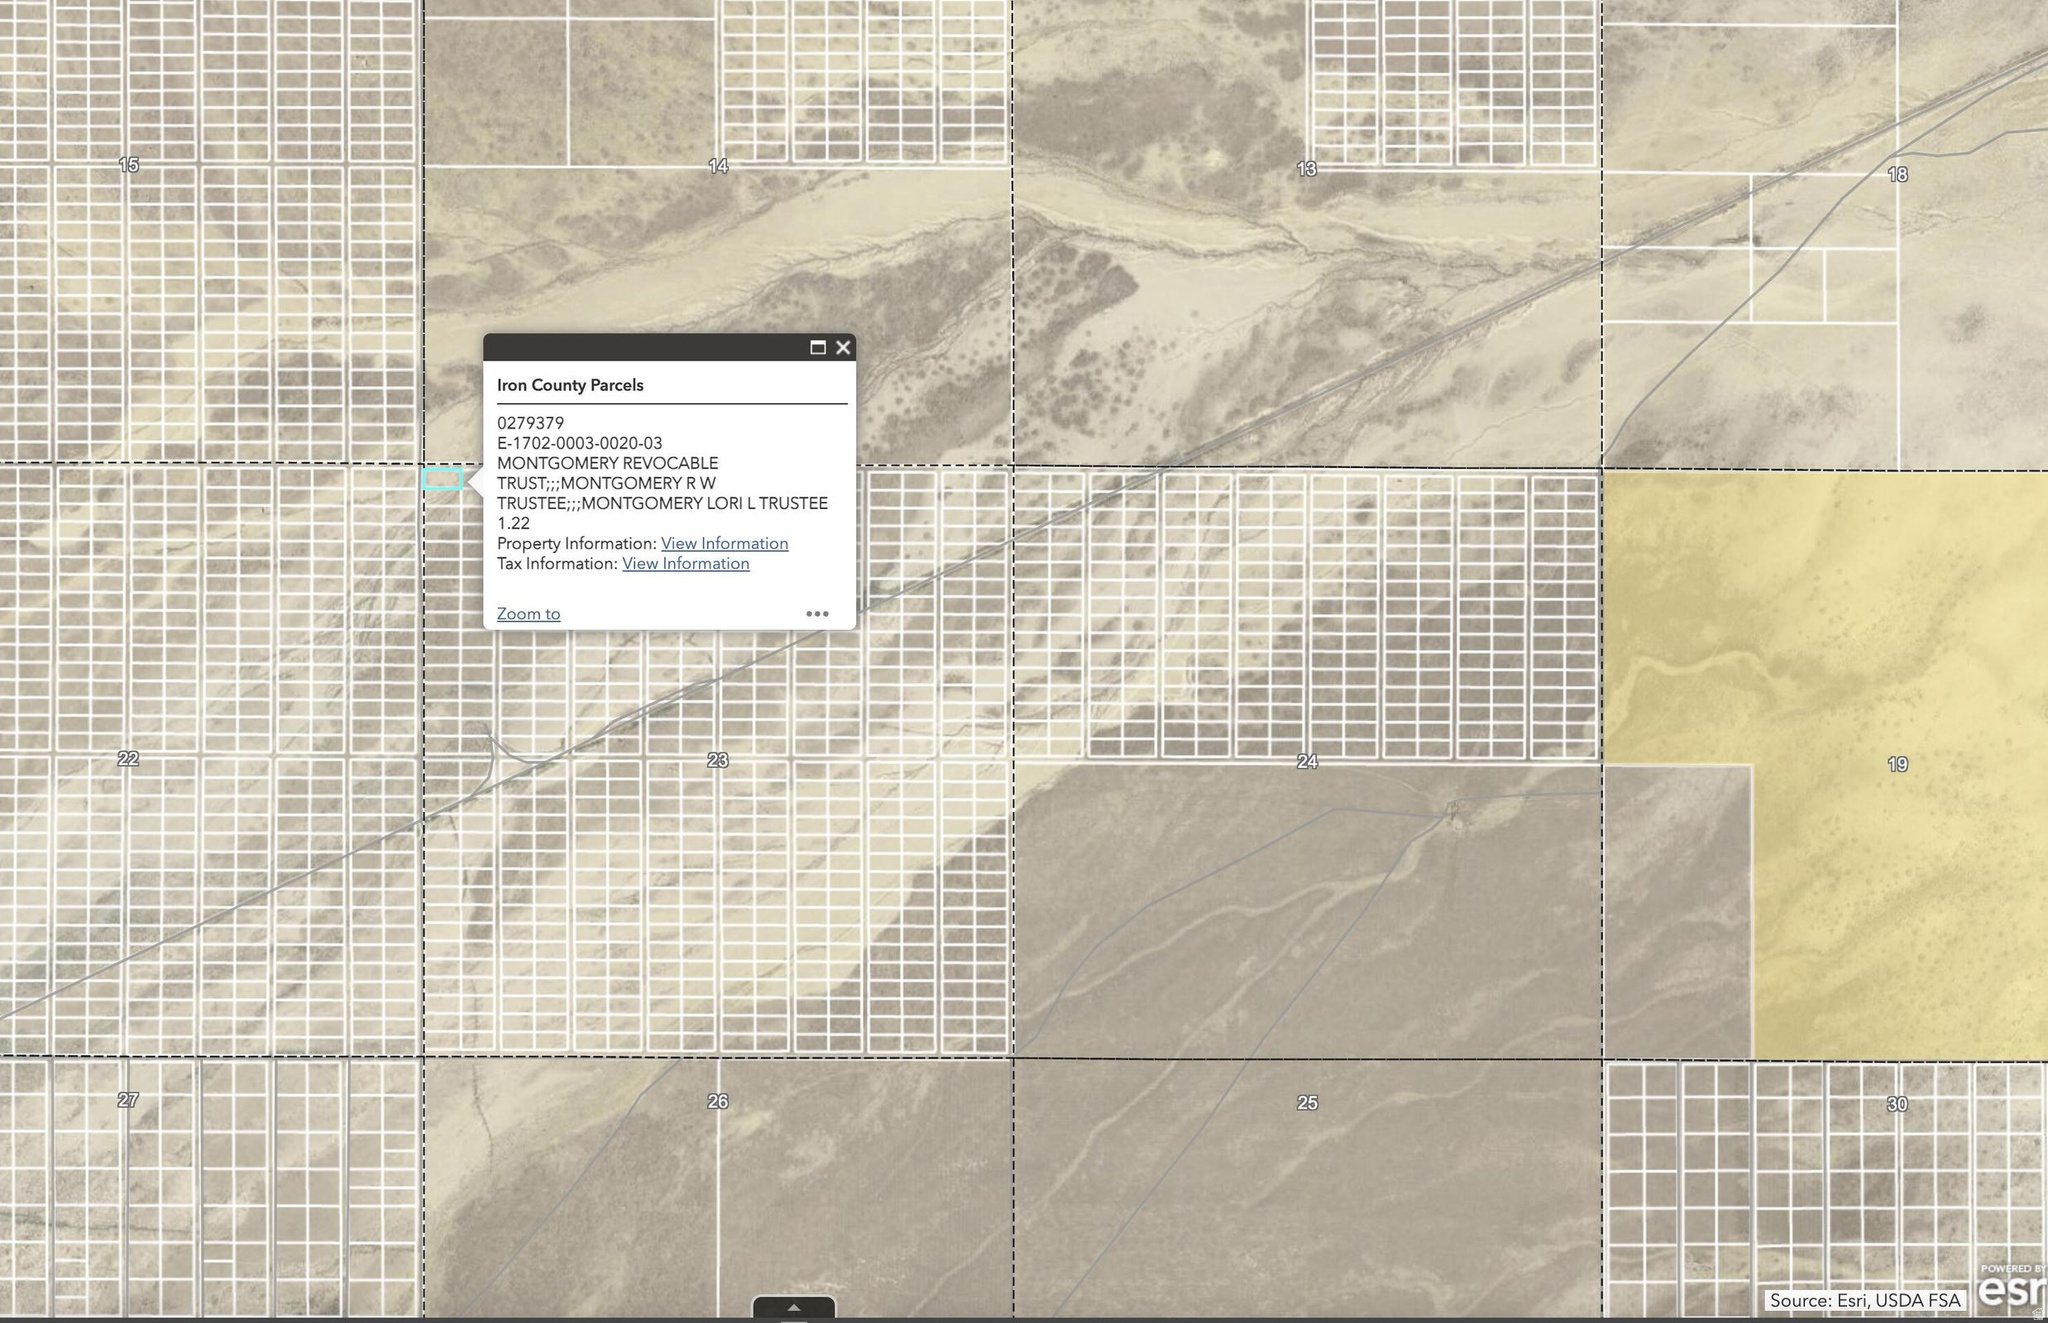Open the popup overflow actions dropdown
This screenshot has width=2048, height=1323.
(819, 613)
